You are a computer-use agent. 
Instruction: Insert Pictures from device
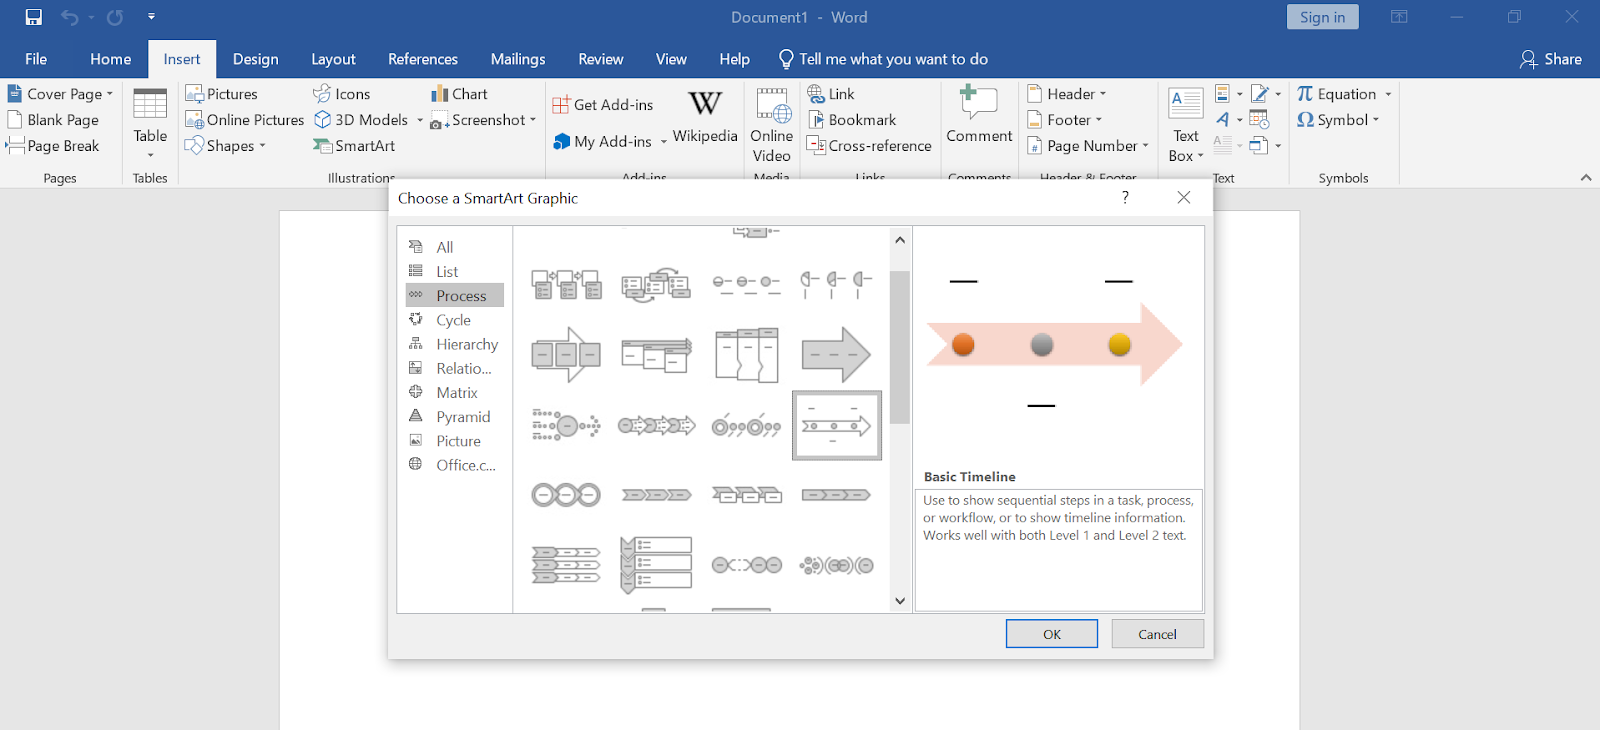pos(222,94)
